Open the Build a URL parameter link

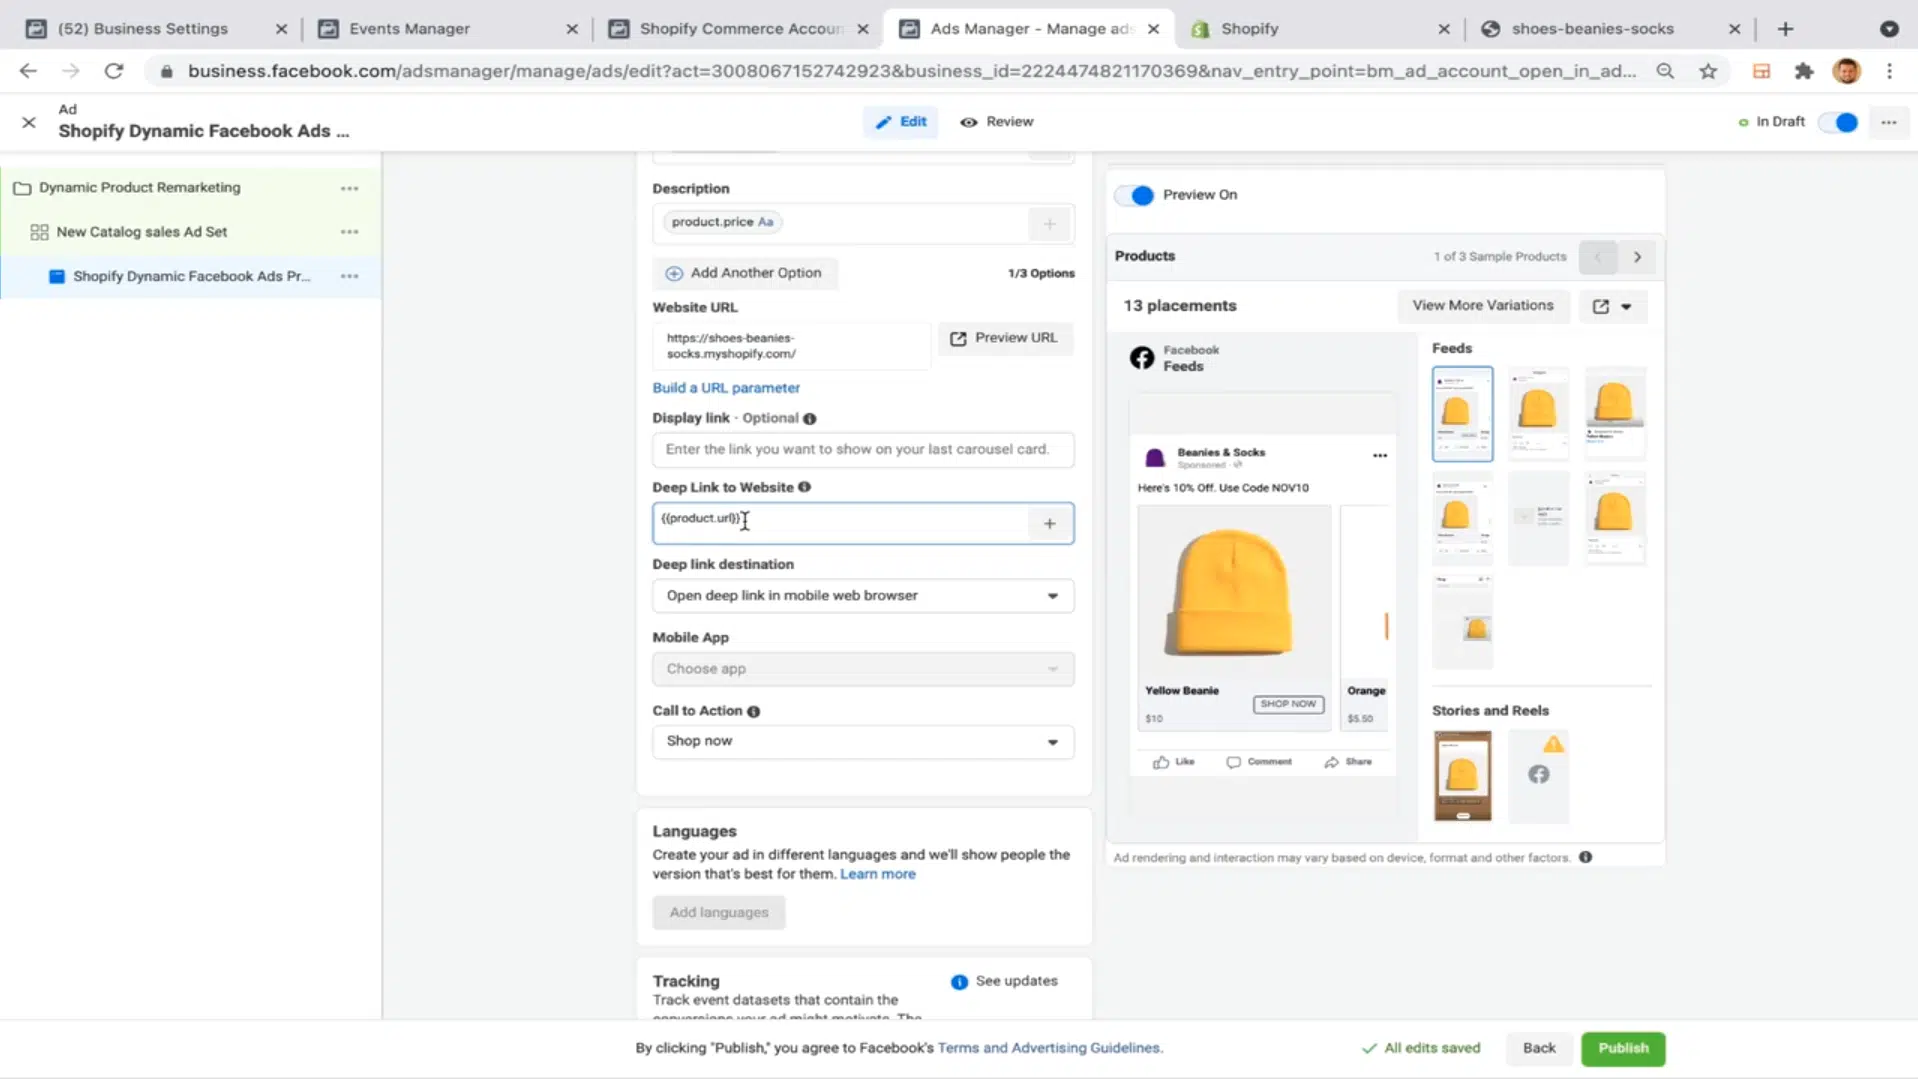[x=726, y=387]
